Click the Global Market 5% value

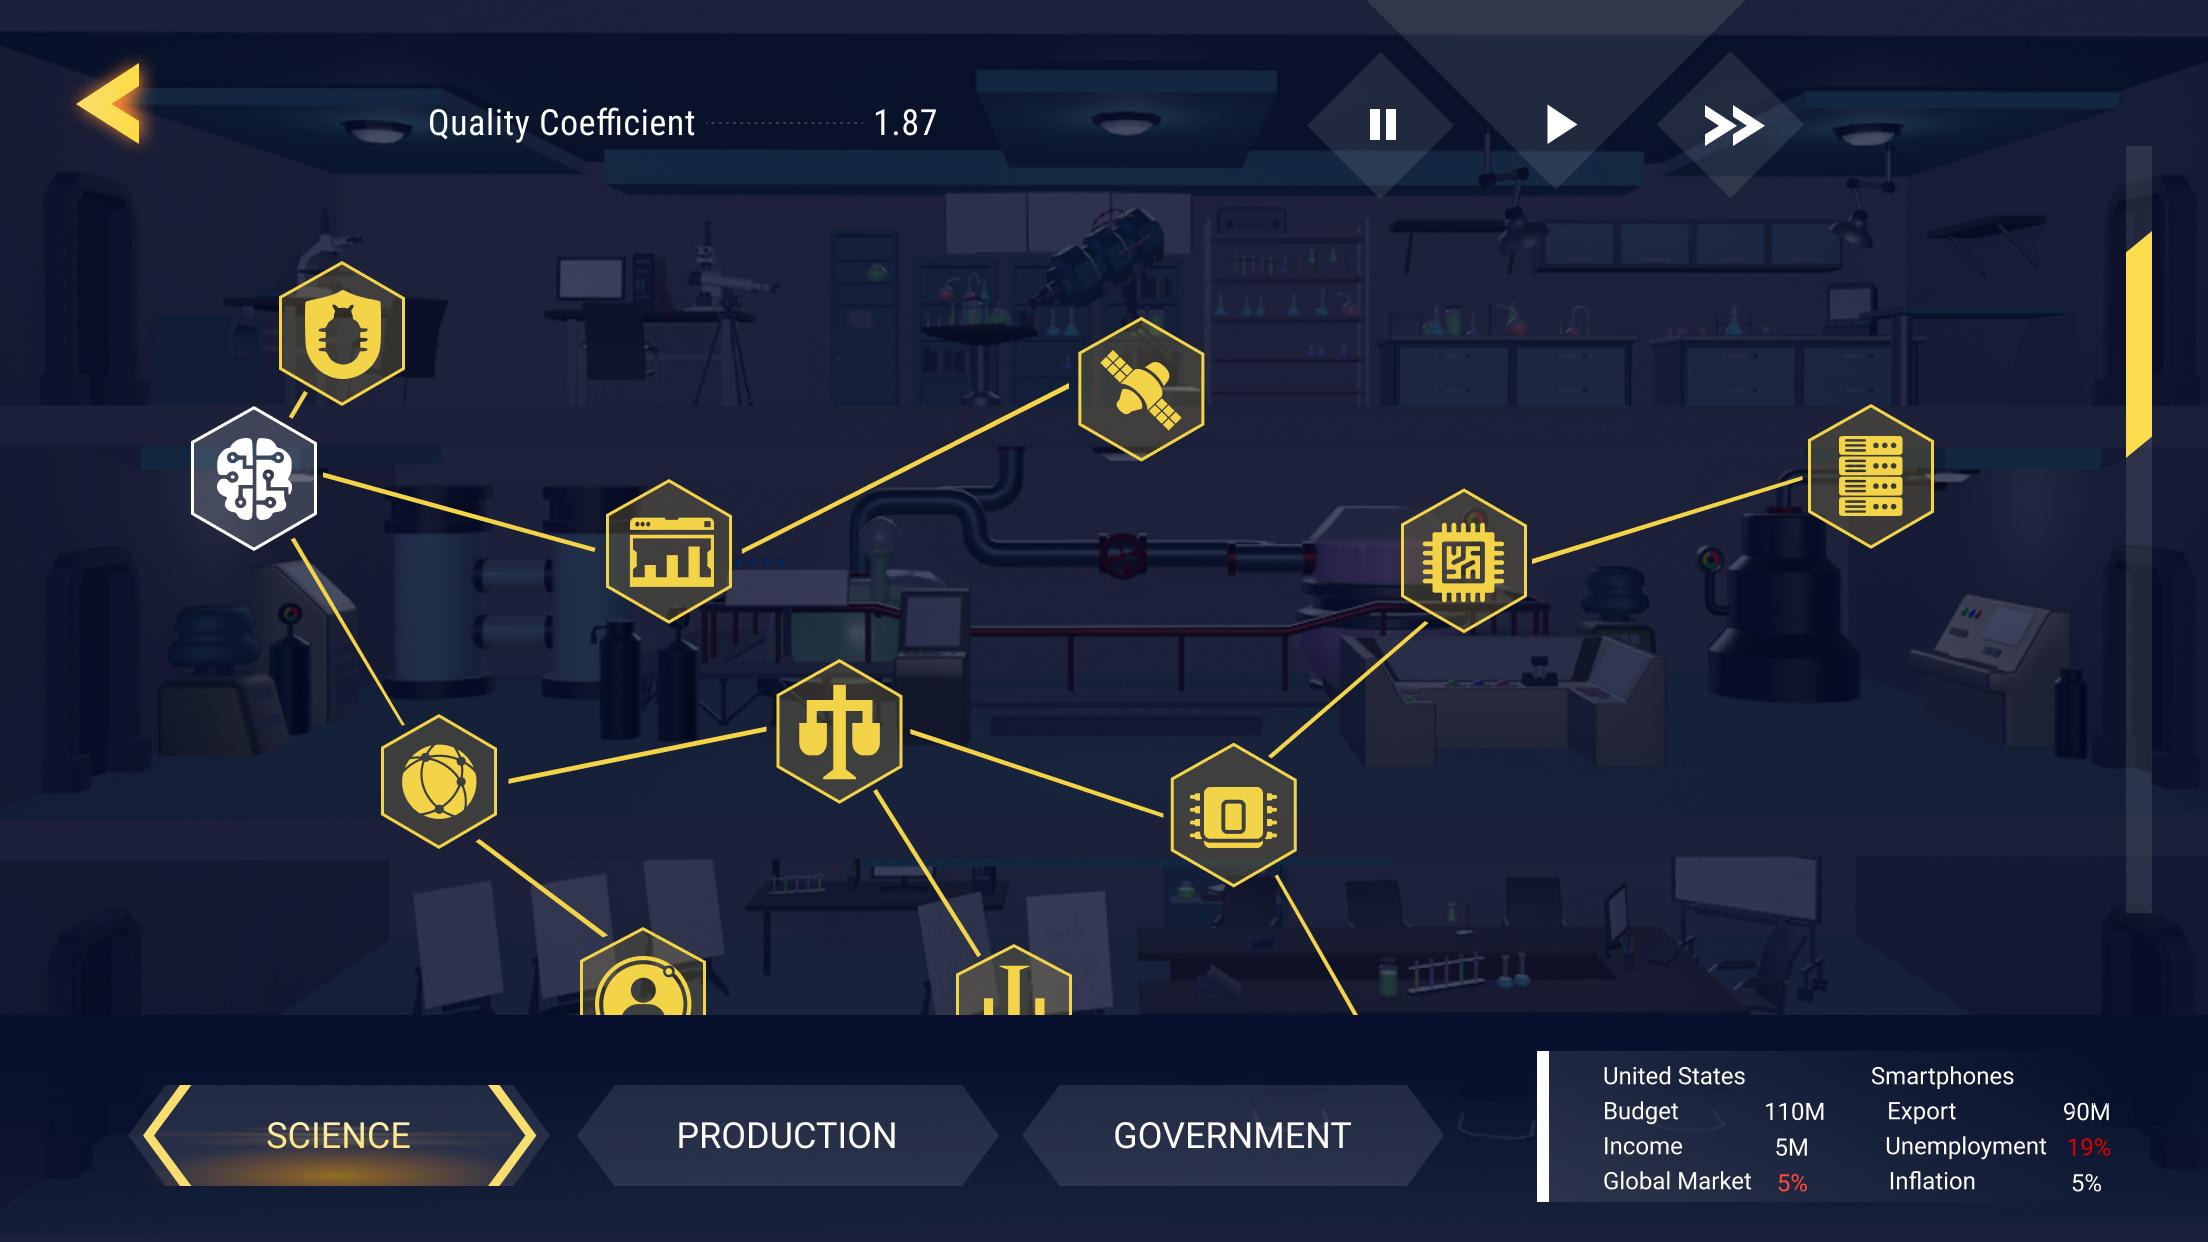[1792, 1183]
